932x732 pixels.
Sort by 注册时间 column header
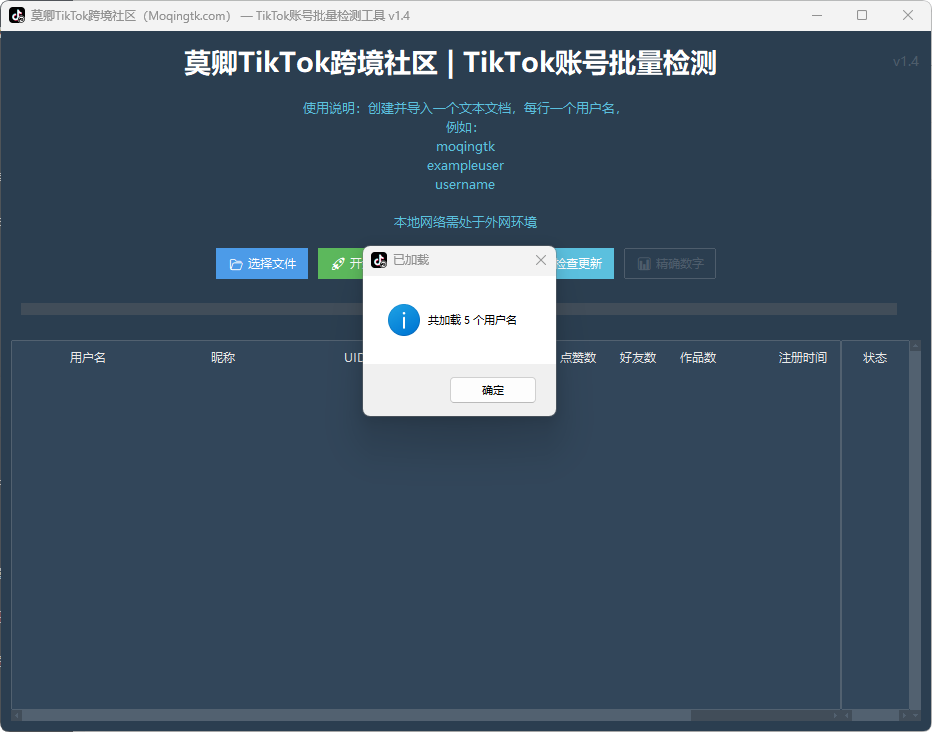(x=802, y=358)
